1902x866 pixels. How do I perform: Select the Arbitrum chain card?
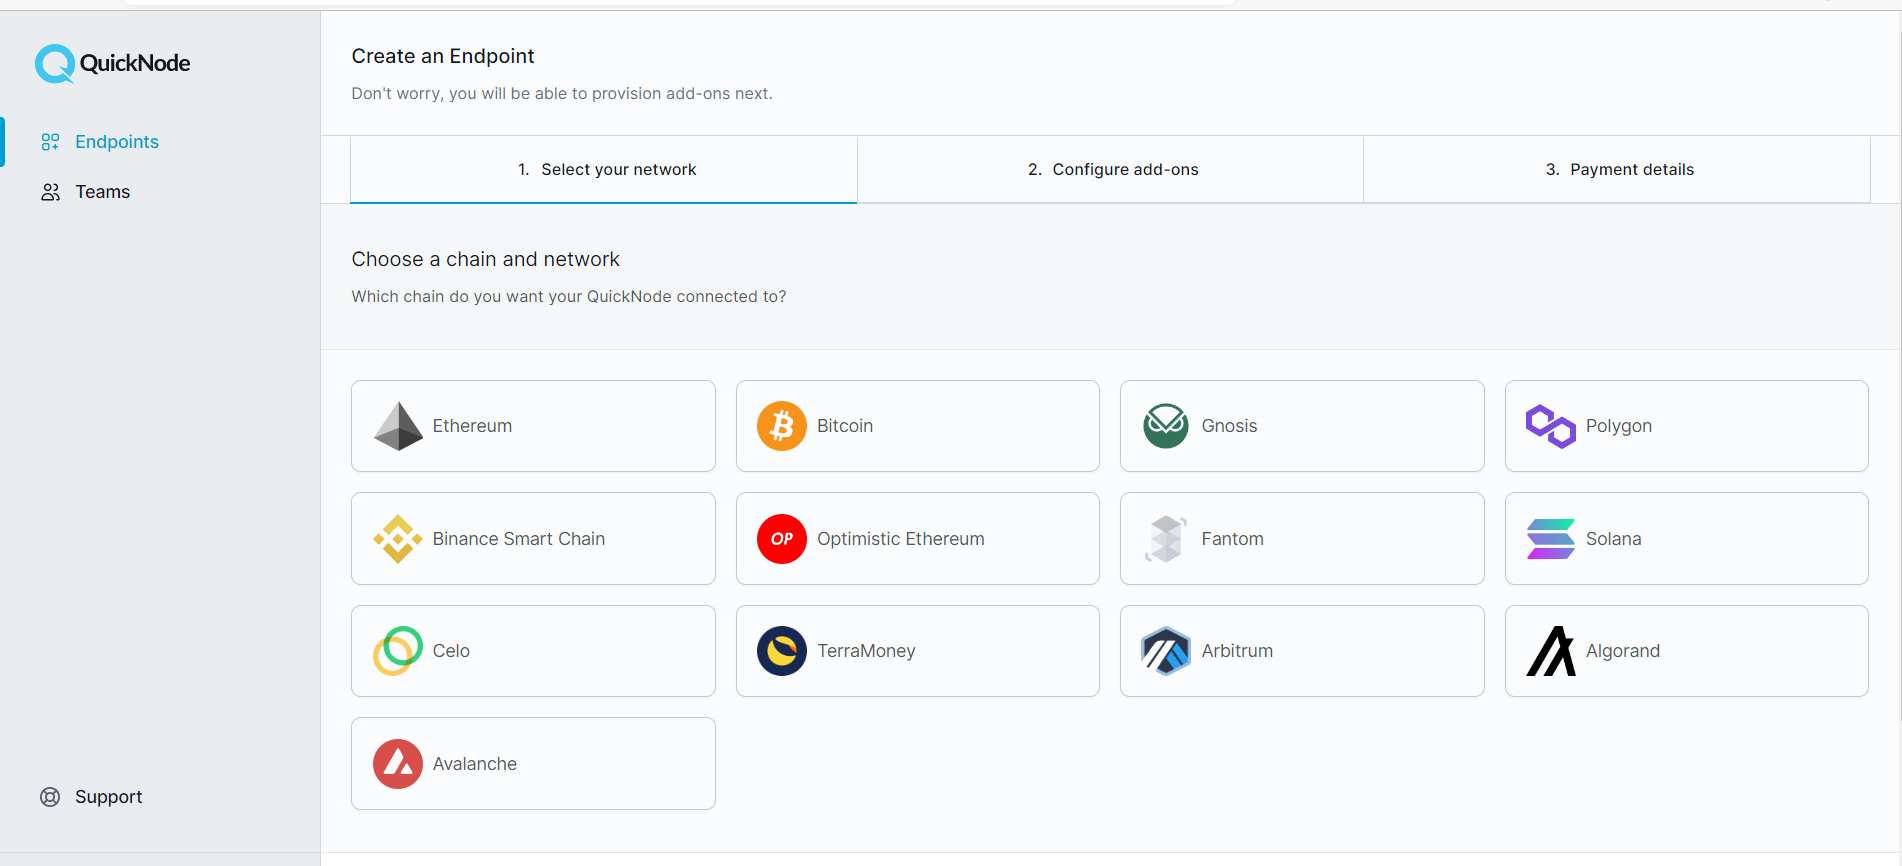coord(1302,651)
